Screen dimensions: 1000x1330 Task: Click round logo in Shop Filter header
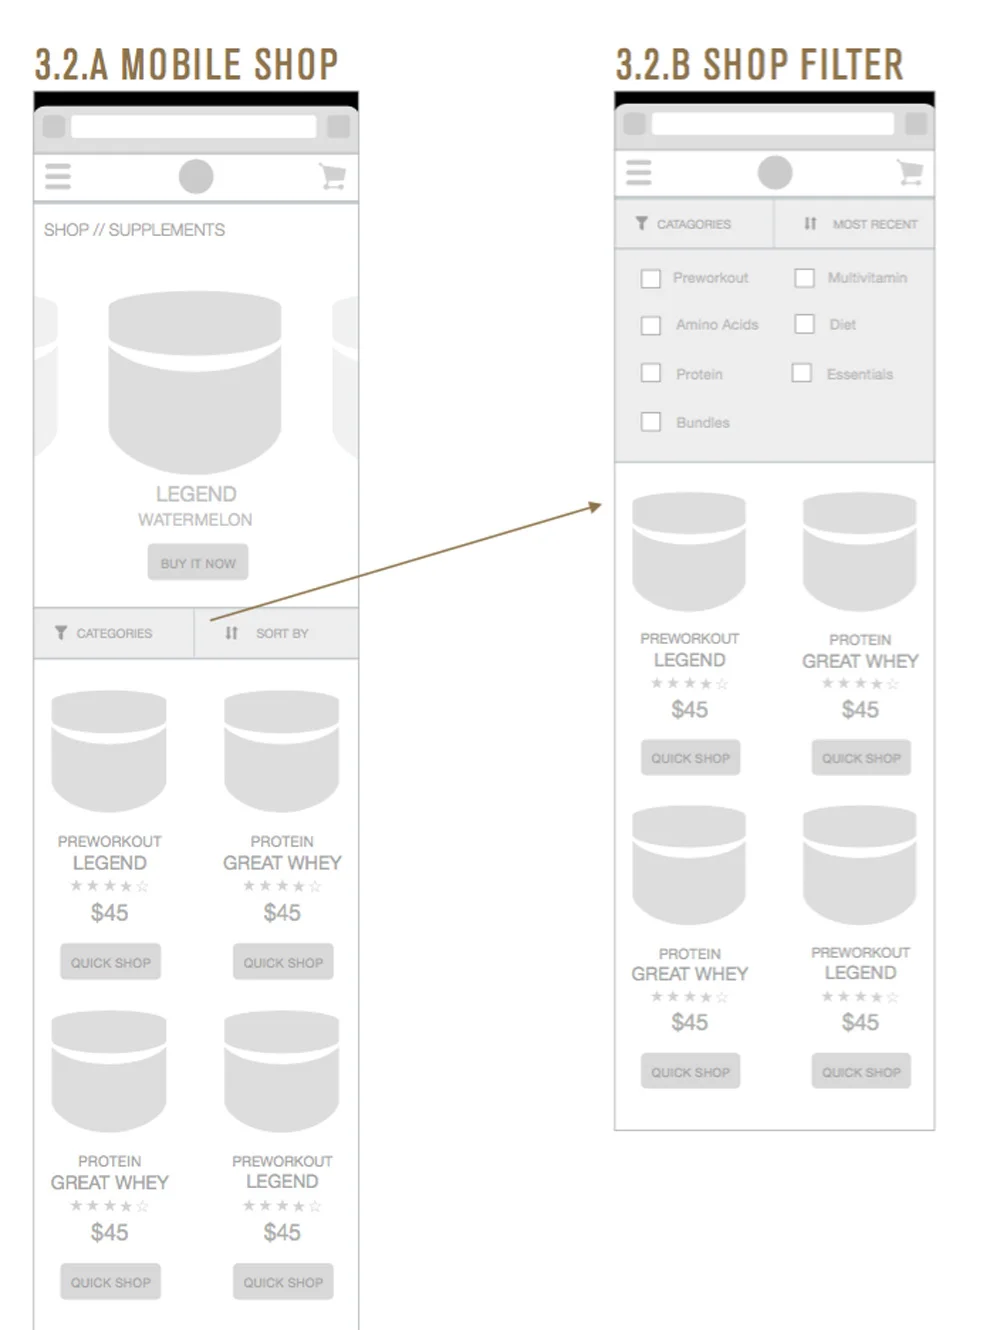(x=775, y=172)
